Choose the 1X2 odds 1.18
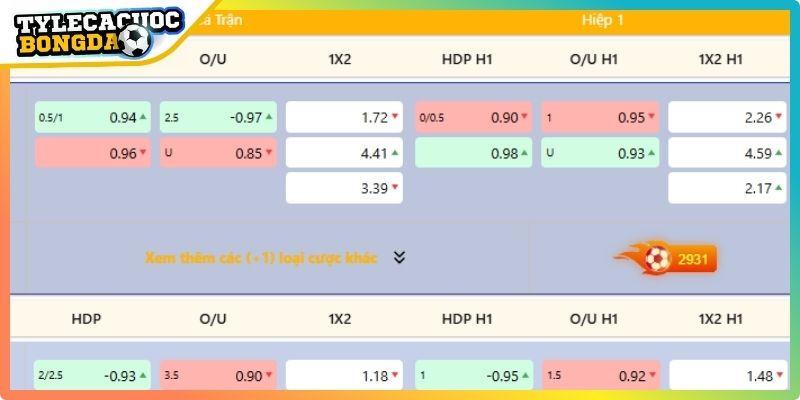 (344, 376)
